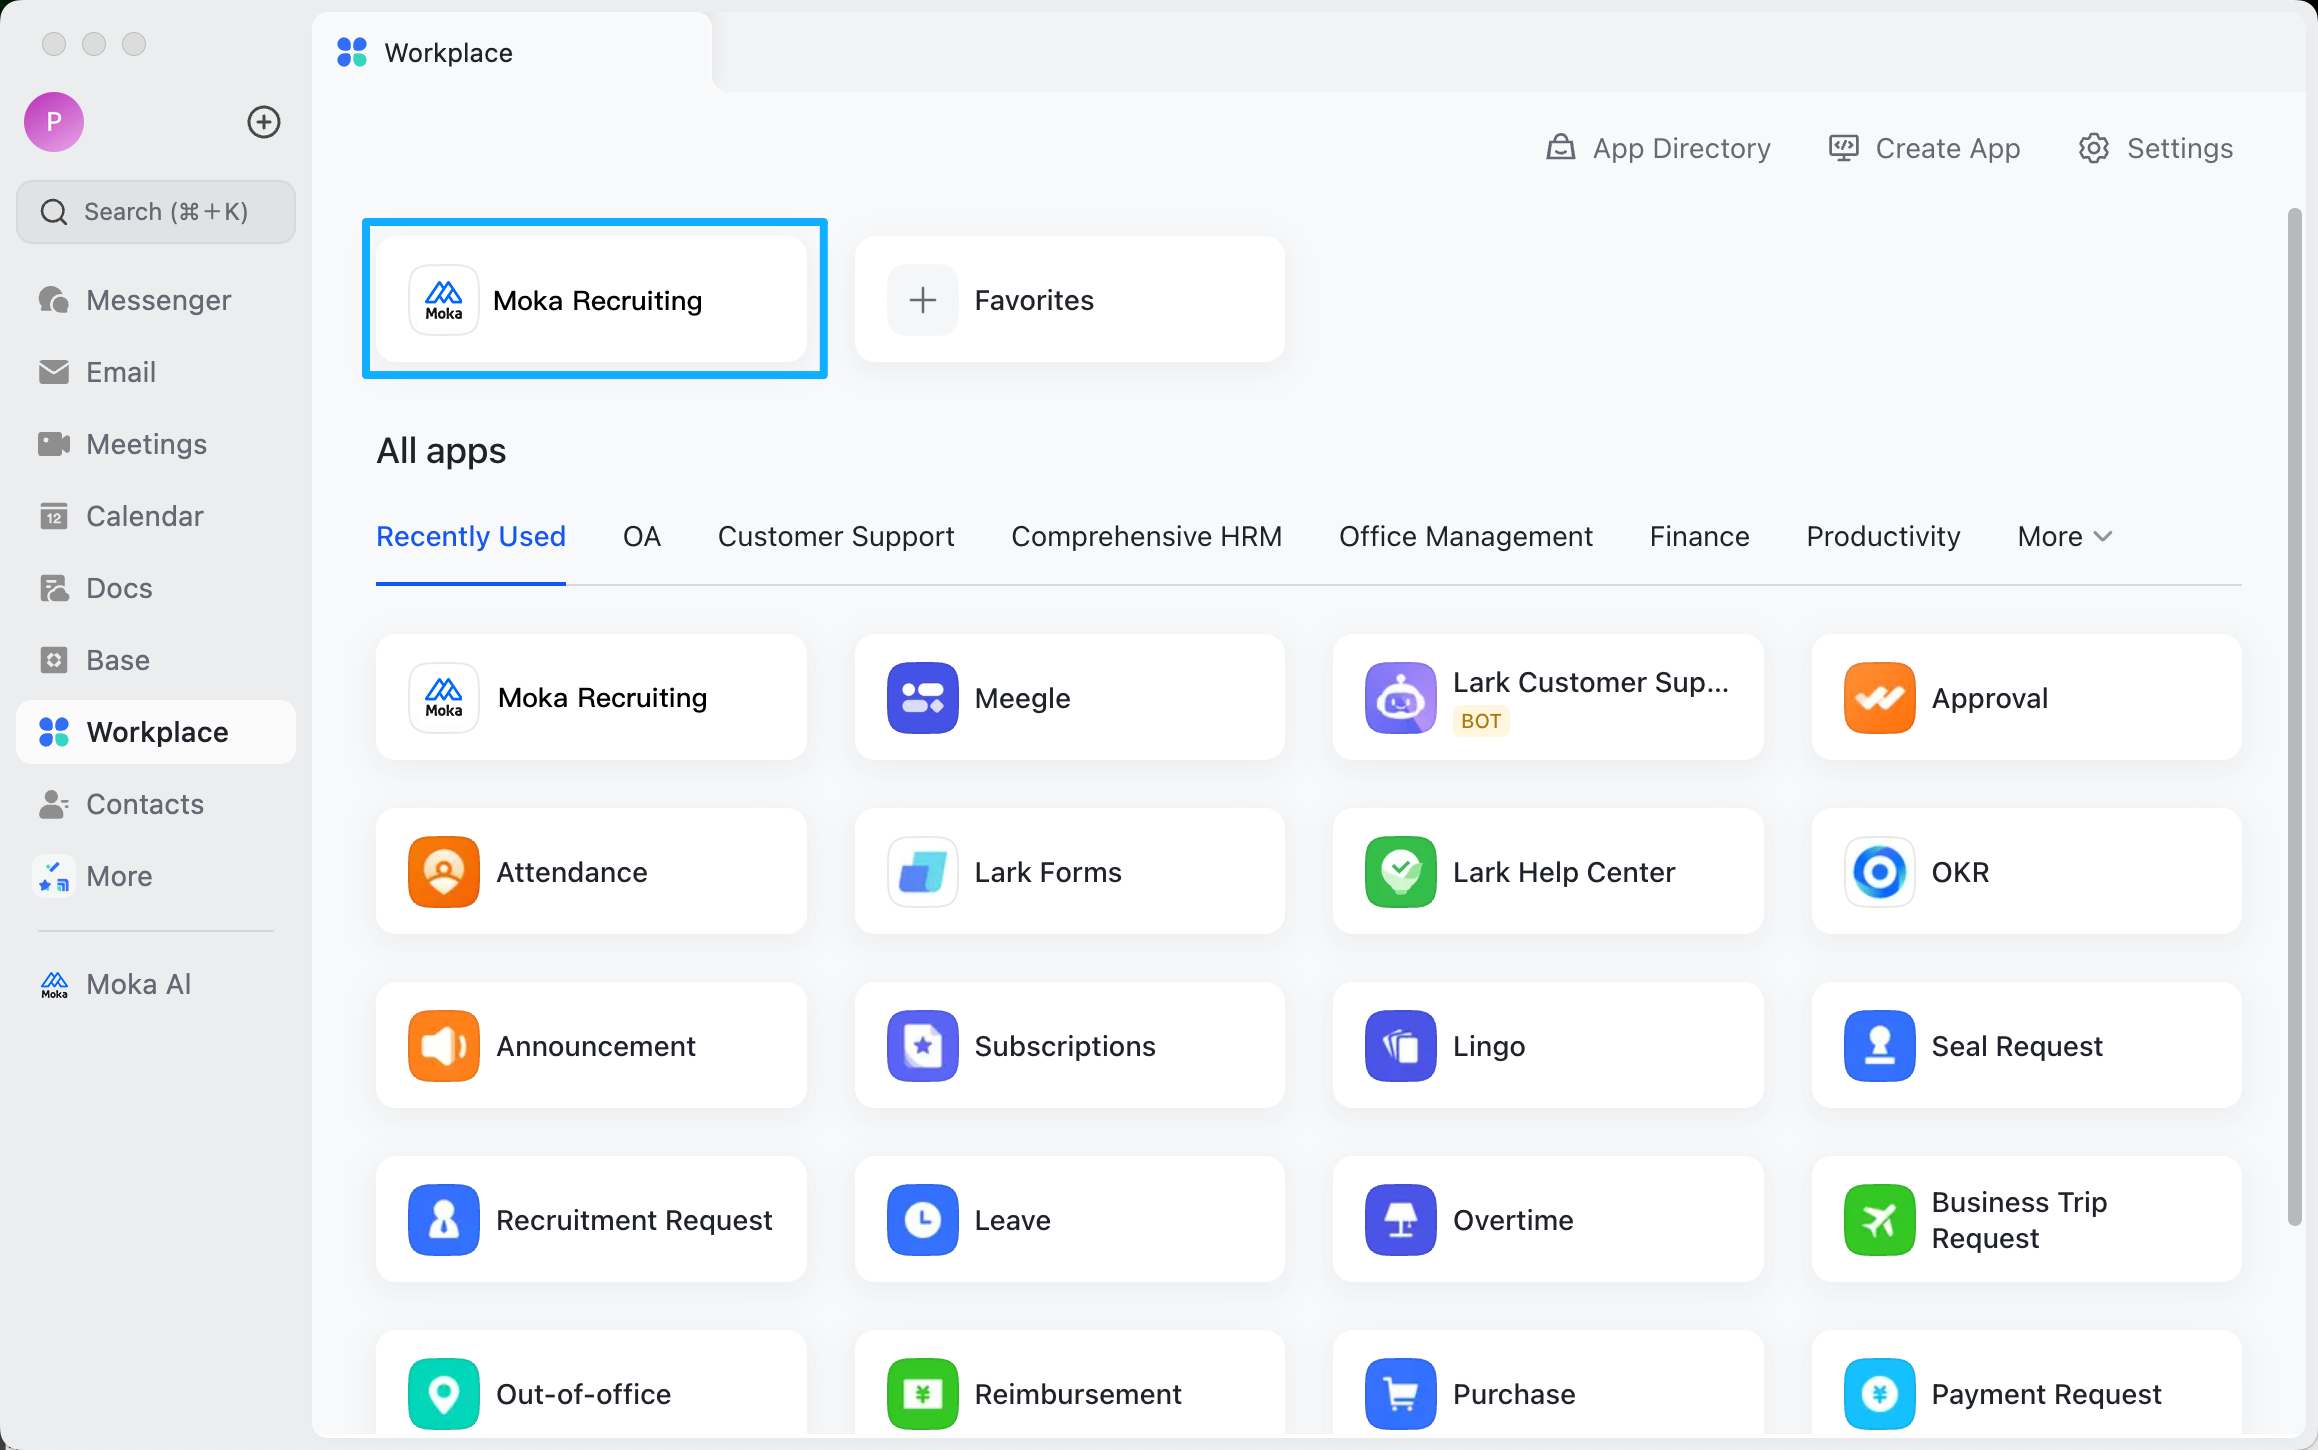
Task: Select the Office Management tab
Action: (1466, 537)
